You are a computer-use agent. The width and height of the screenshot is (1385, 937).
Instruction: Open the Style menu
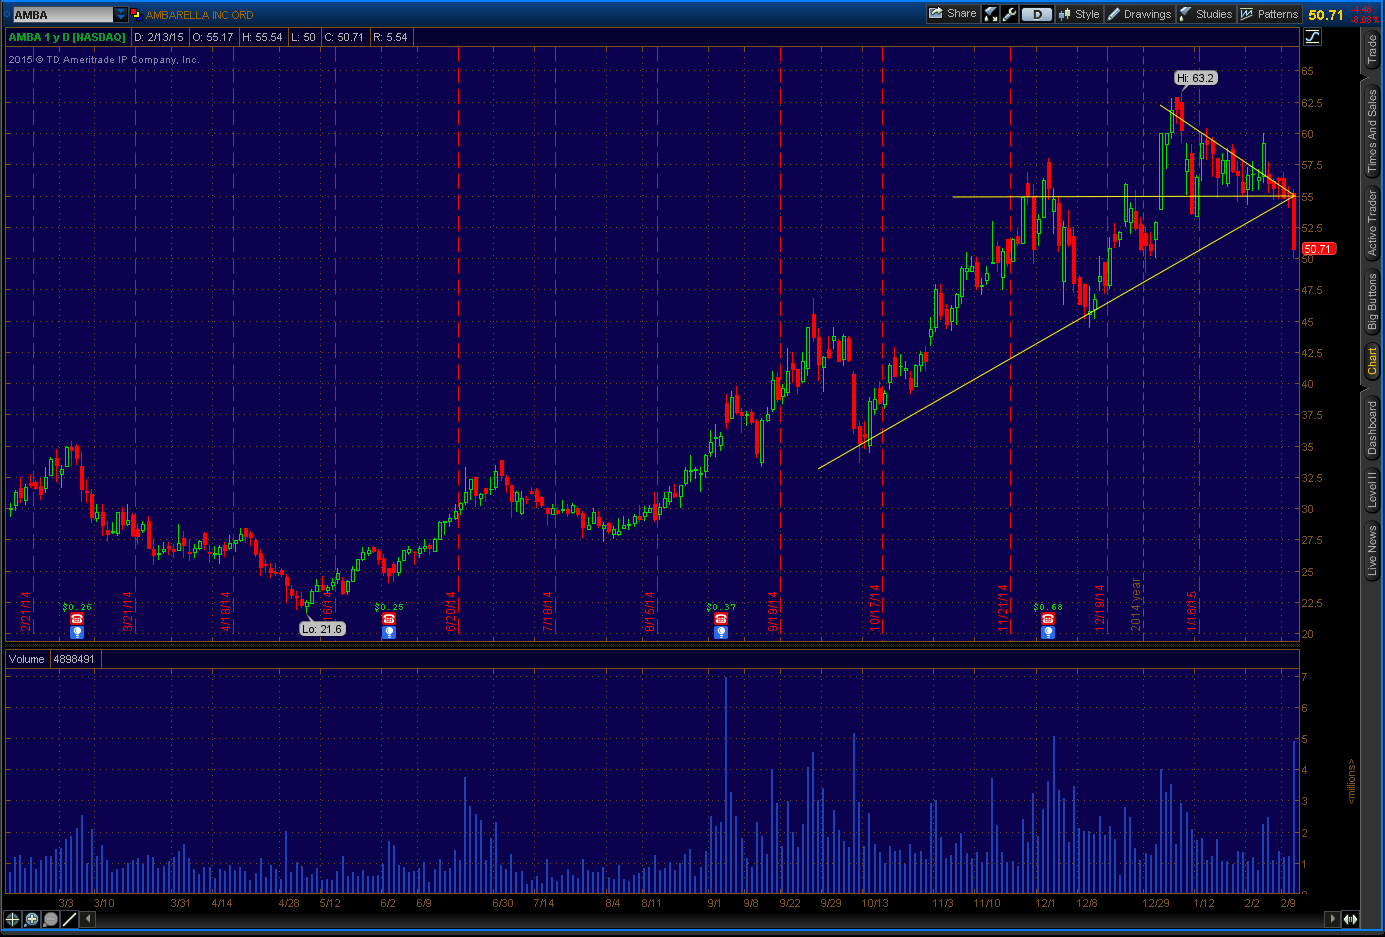tap(1079, 14)
